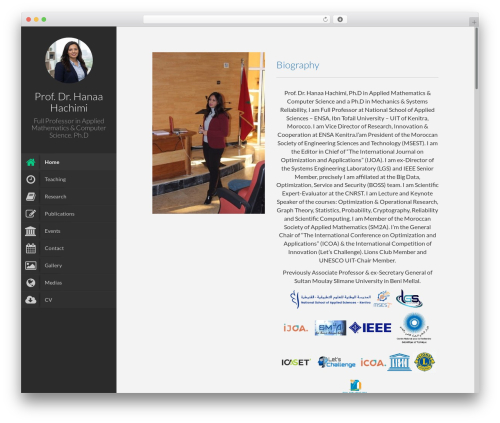The width and height of the screenshot is (500, 423).
Task: Click the LGS laboratory logo
Action: pyautogui.click(x=409, y=299)
